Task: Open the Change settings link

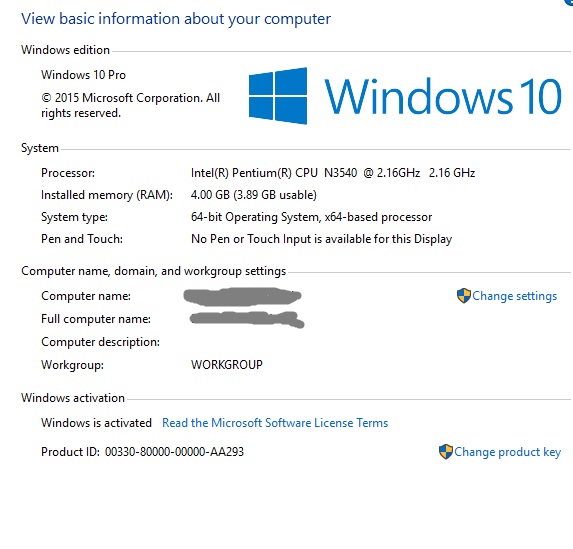Action: coord(515,296)
